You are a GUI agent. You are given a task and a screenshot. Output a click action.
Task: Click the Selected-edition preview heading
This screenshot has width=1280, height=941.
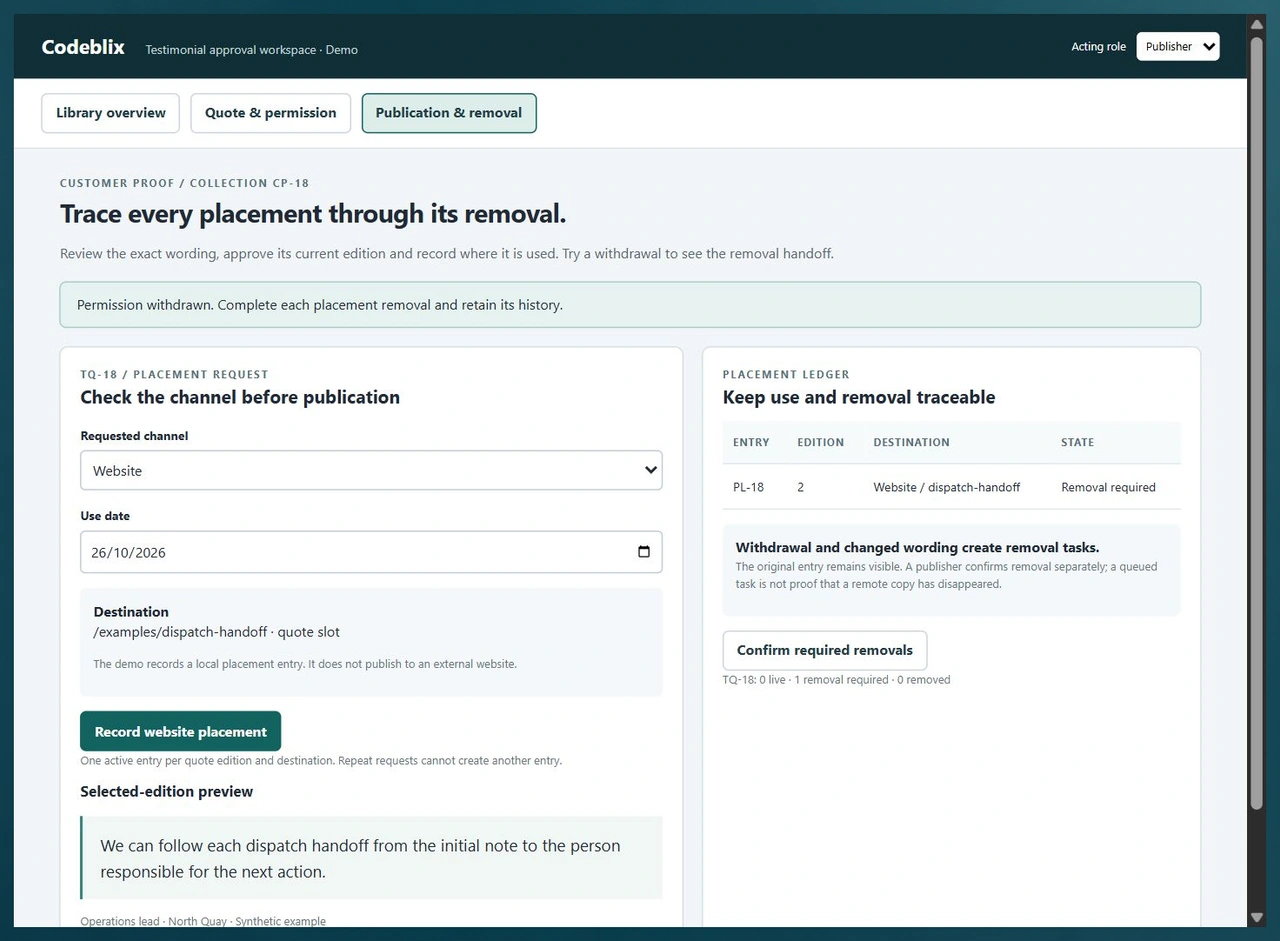coord(166,791)
